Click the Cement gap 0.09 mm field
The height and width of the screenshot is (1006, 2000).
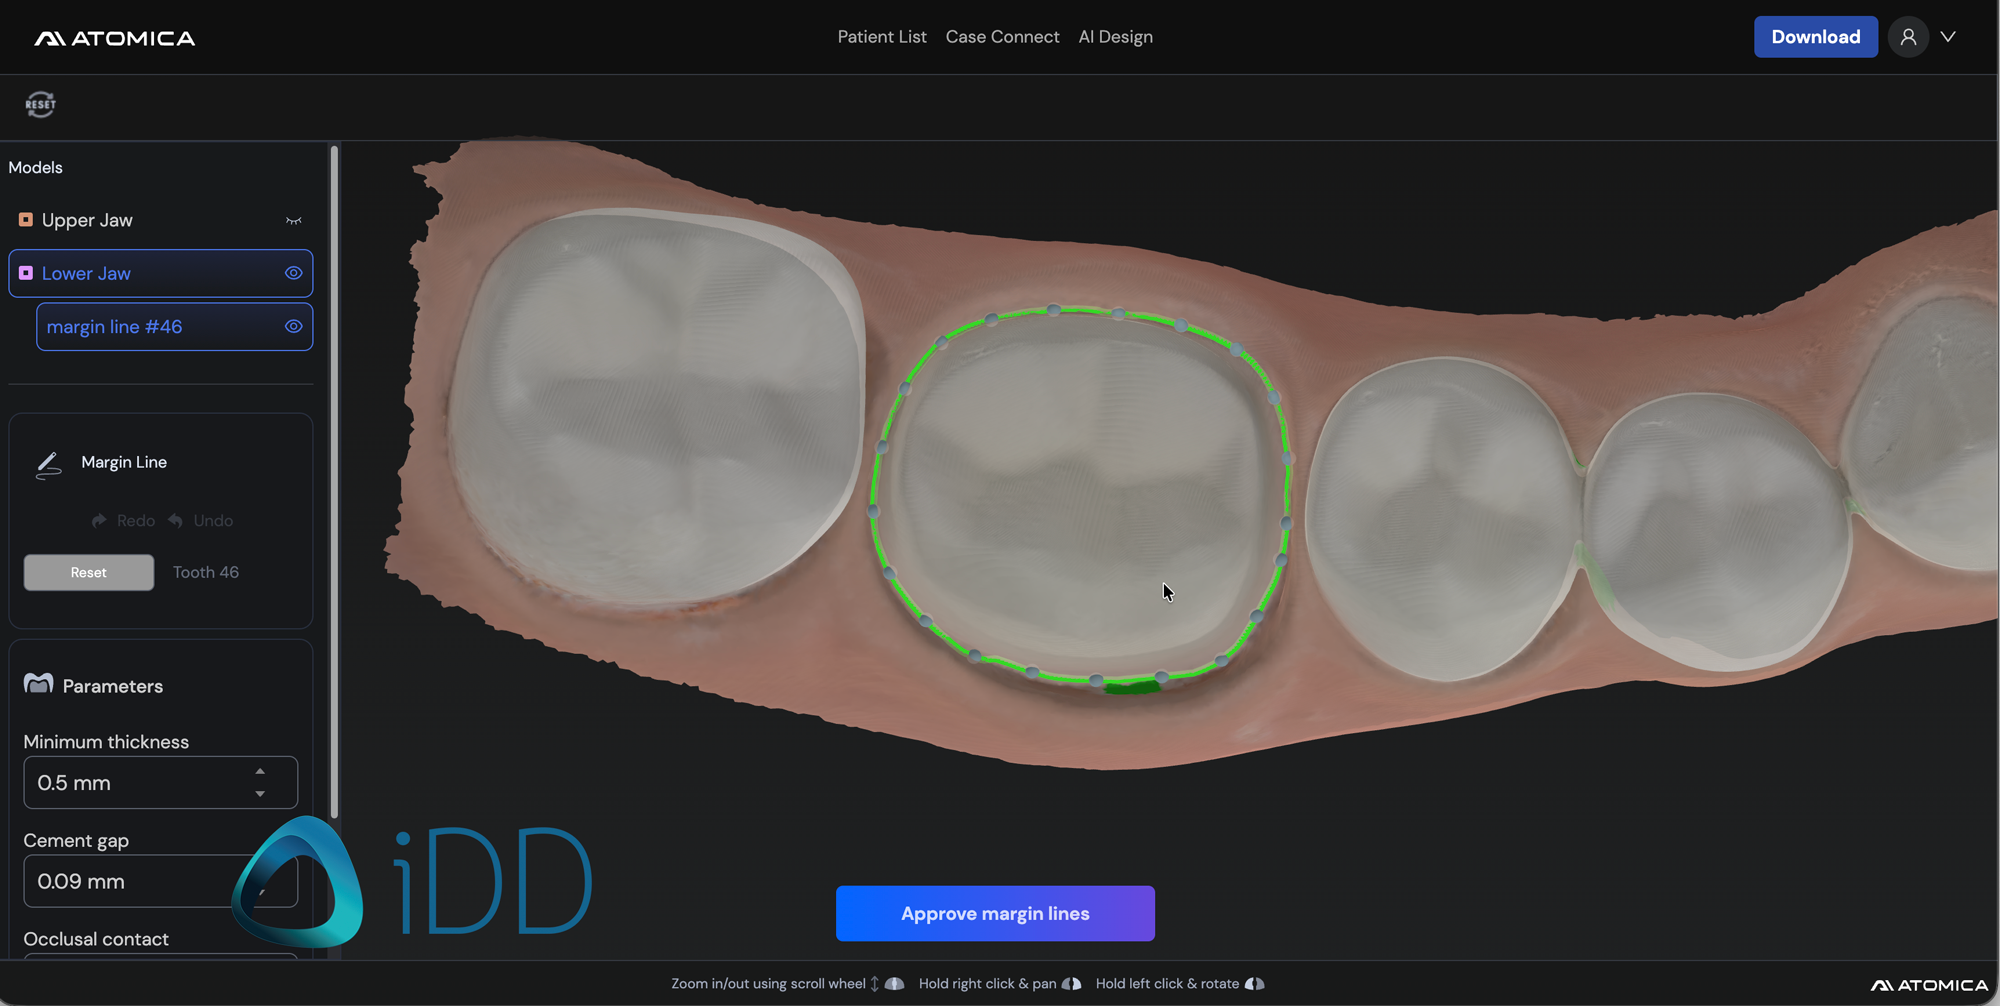160,881
